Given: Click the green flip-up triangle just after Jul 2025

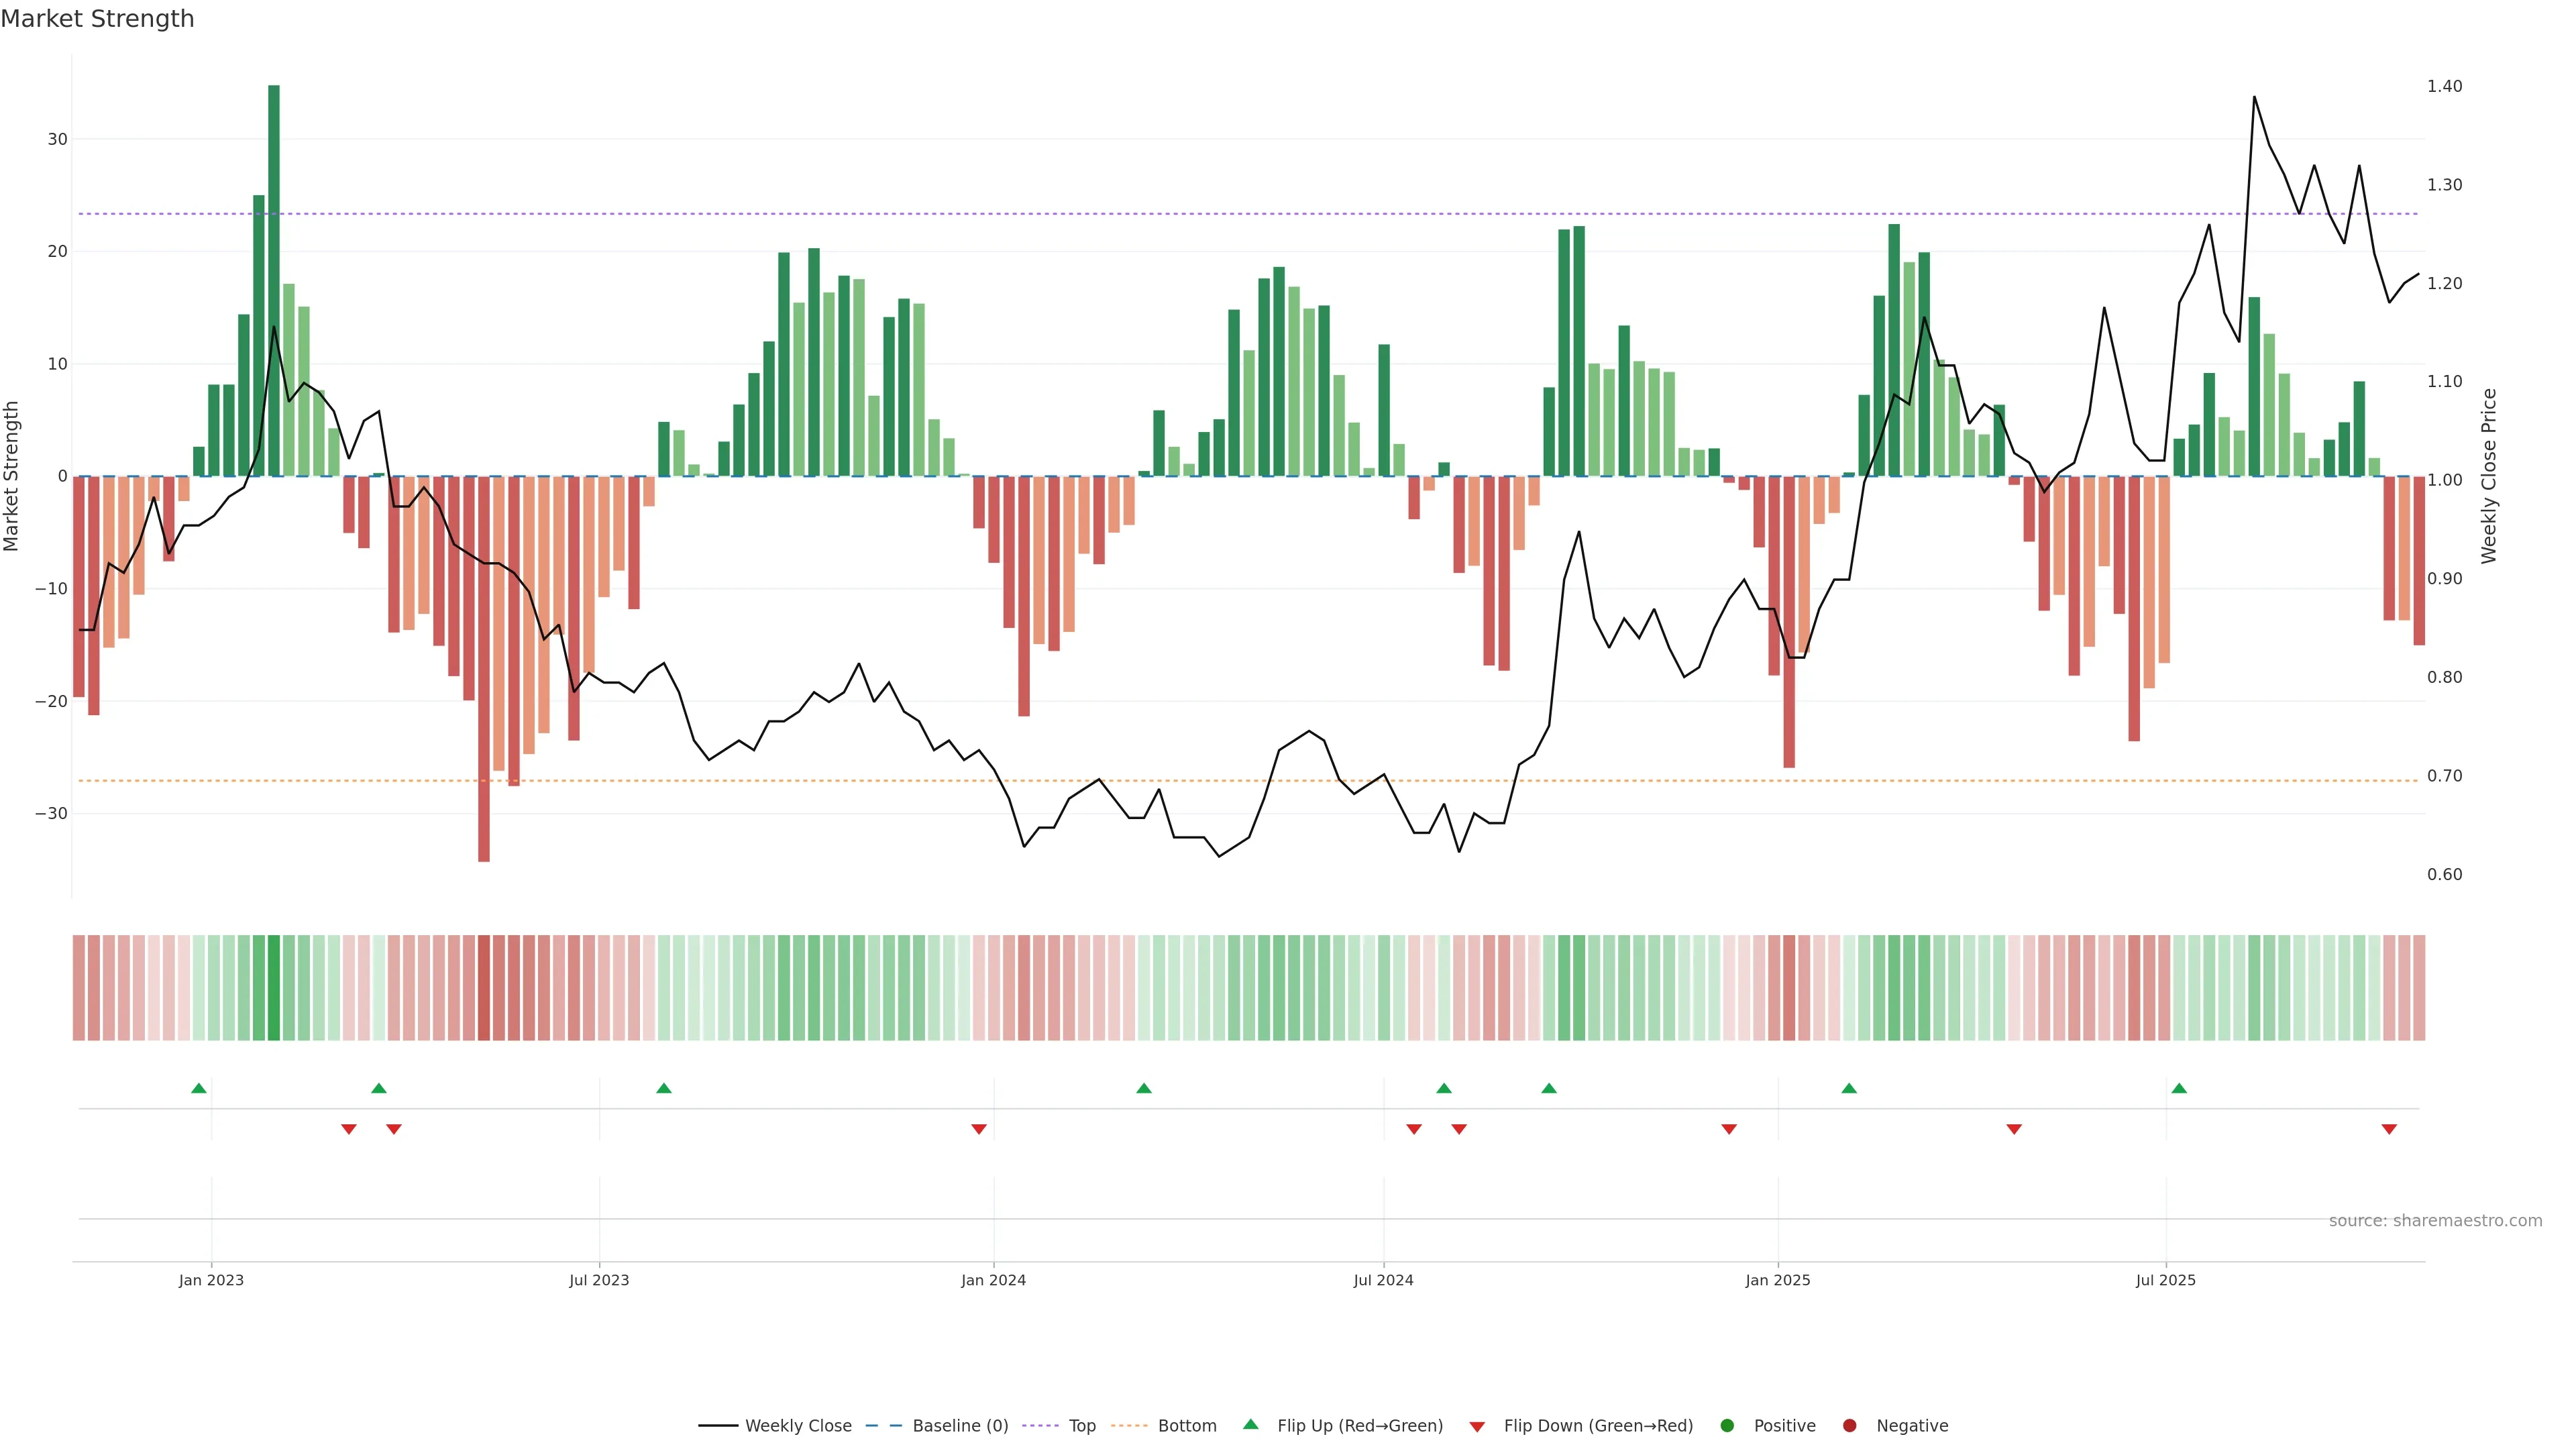Looking at the screenshot, I should 2179,1088.
